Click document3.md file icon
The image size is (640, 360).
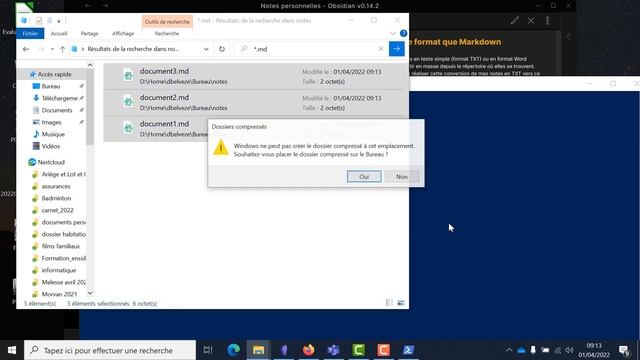pyautogui.click(x=128, y=76)
